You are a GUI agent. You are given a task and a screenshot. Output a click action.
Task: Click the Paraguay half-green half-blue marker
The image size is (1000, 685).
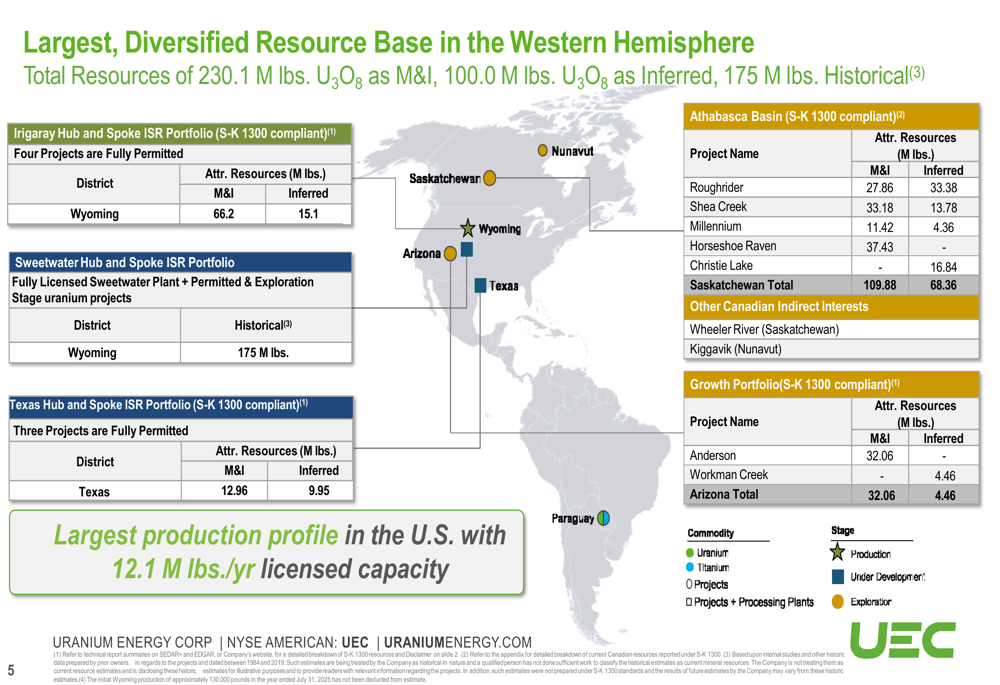tap(603, 518)
